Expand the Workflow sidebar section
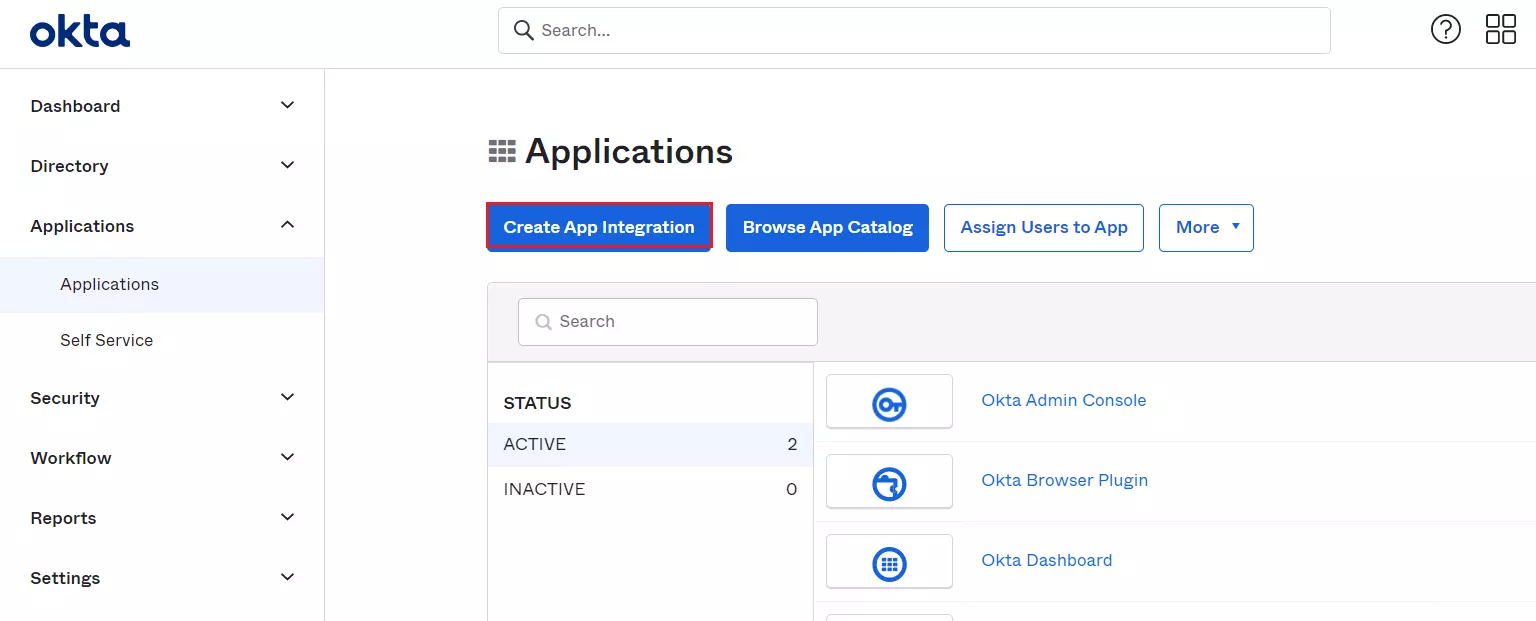 coord(162,458)
